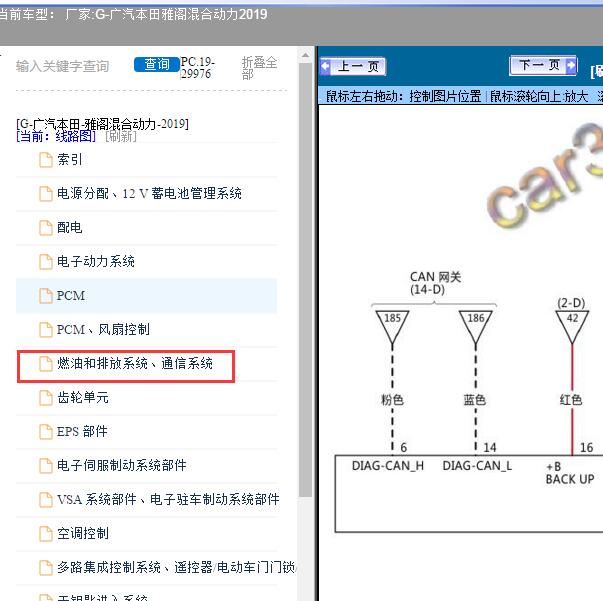This screenshot has height=601, width=603.
Task: Click the 红色 wire color label
Action: point(571,400)
